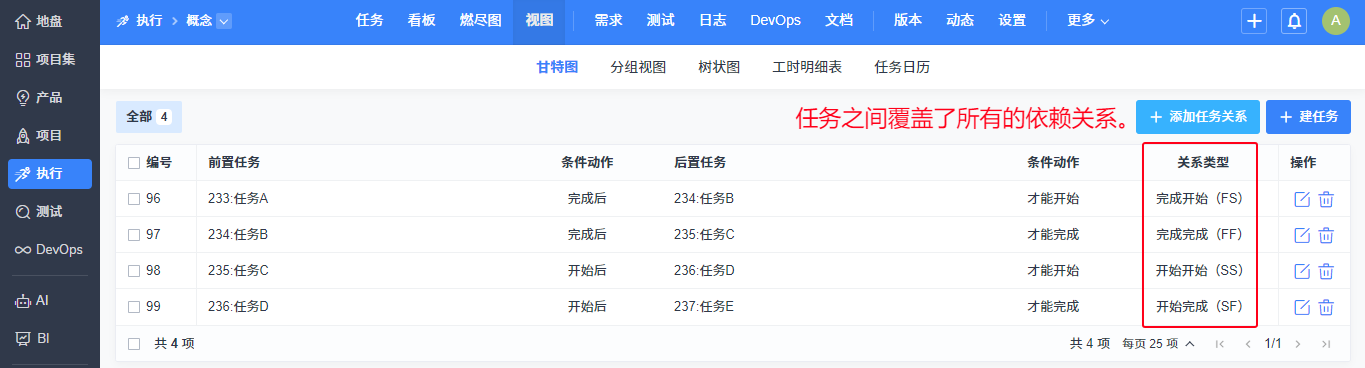Click the 建任务 button
This screenshot has width=1365, height=368.
click(x=1308, y=117)
